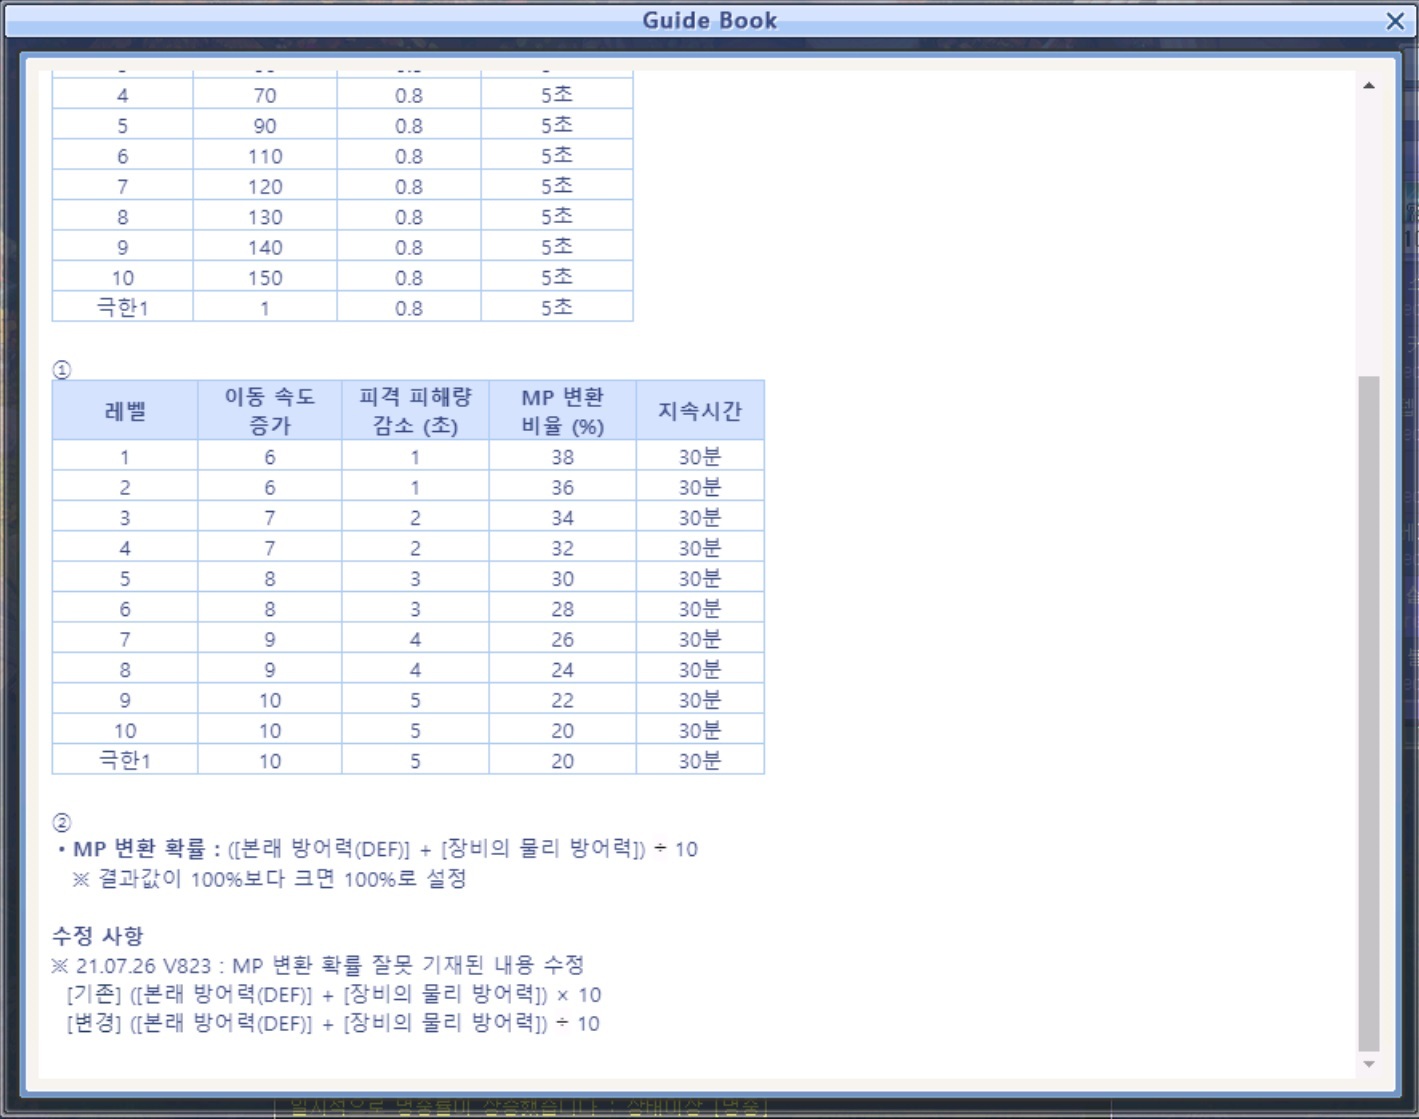Screen dimensions: 1419x1119
Task: Select the "지속시간" column header
Action: click(x=700, y=411)
